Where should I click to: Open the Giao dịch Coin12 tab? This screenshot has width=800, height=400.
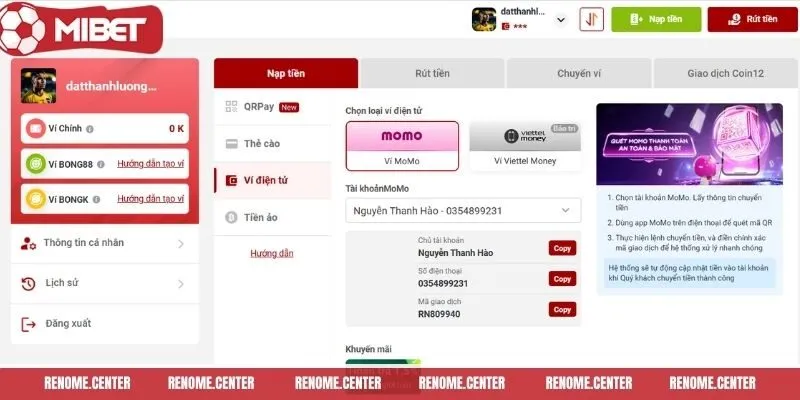(726, 73)
